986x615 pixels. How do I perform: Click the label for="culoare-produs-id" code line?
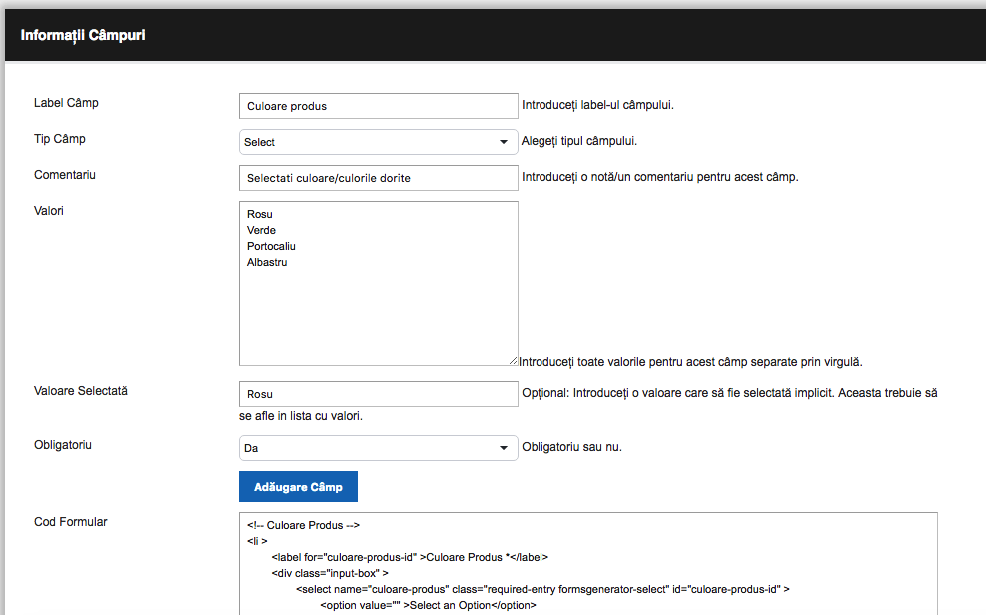coord(409,557)
